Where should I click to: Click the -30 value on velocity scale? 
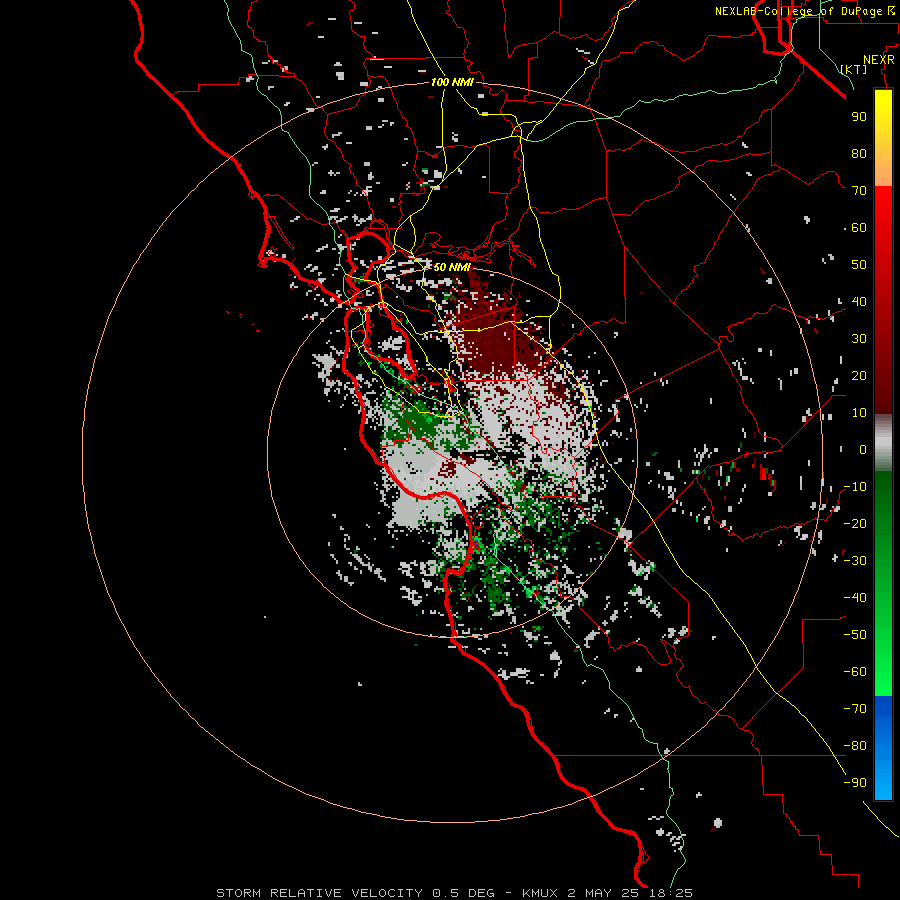click(855, 561)
